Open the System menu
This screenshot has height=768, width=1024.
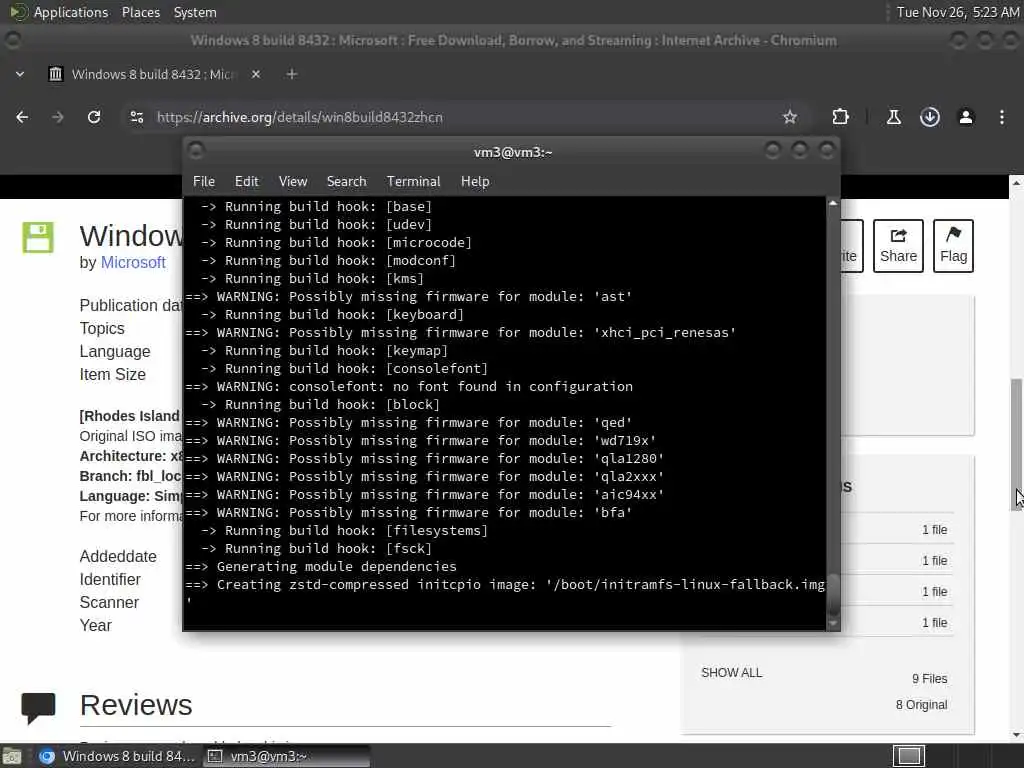[195, 12]
